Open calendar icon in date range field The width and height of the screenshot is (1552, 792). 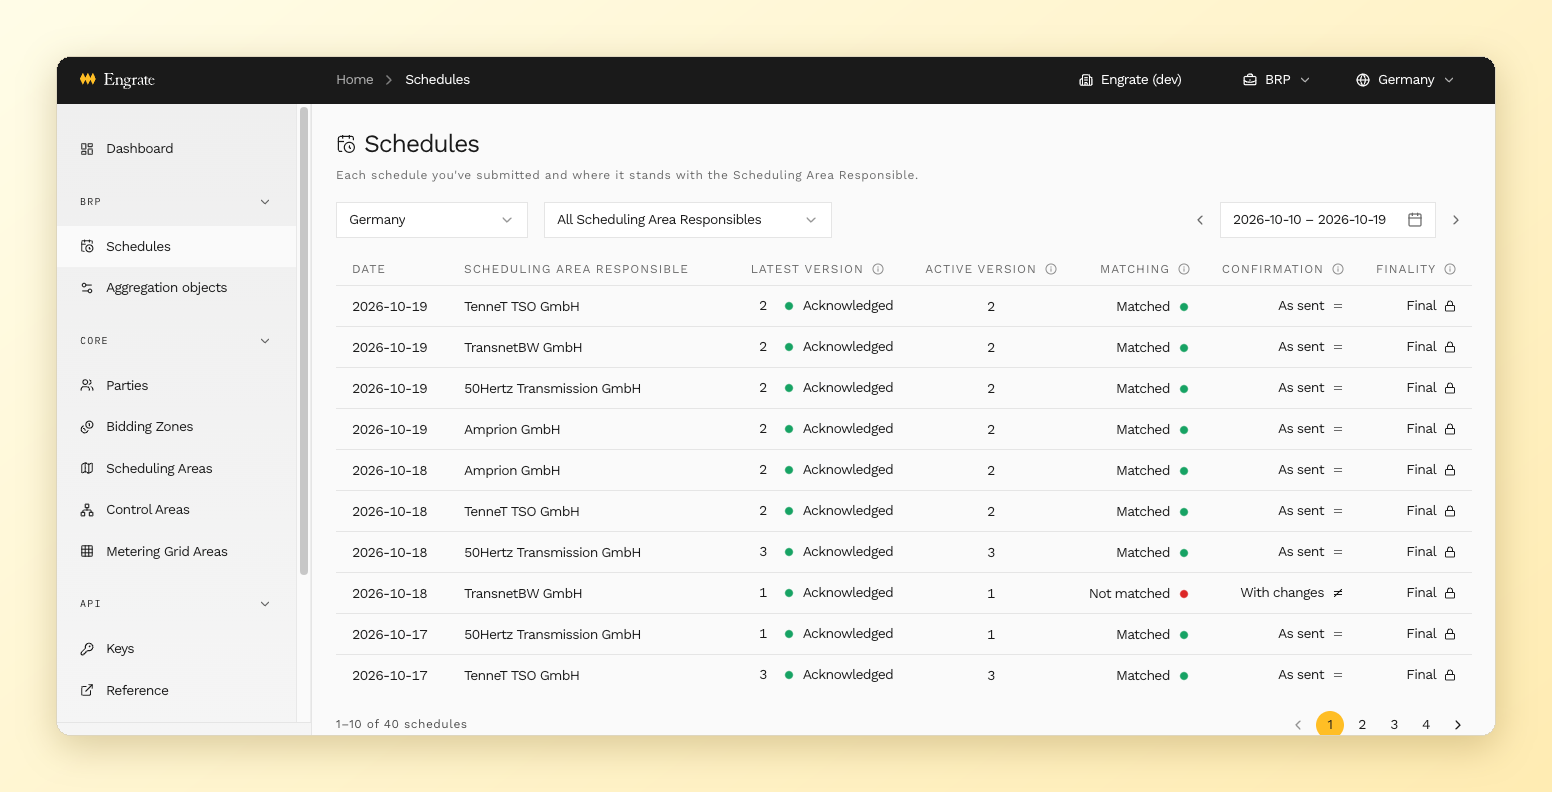coord(1415,220)
